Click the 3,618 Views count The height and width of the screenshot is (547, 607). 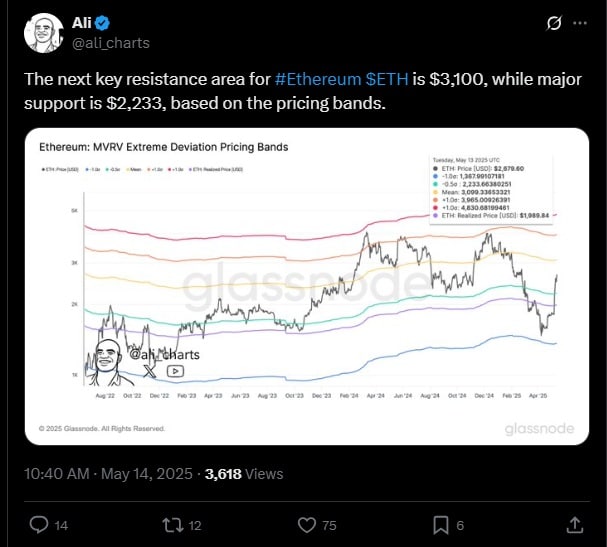(x=244, y=474)
